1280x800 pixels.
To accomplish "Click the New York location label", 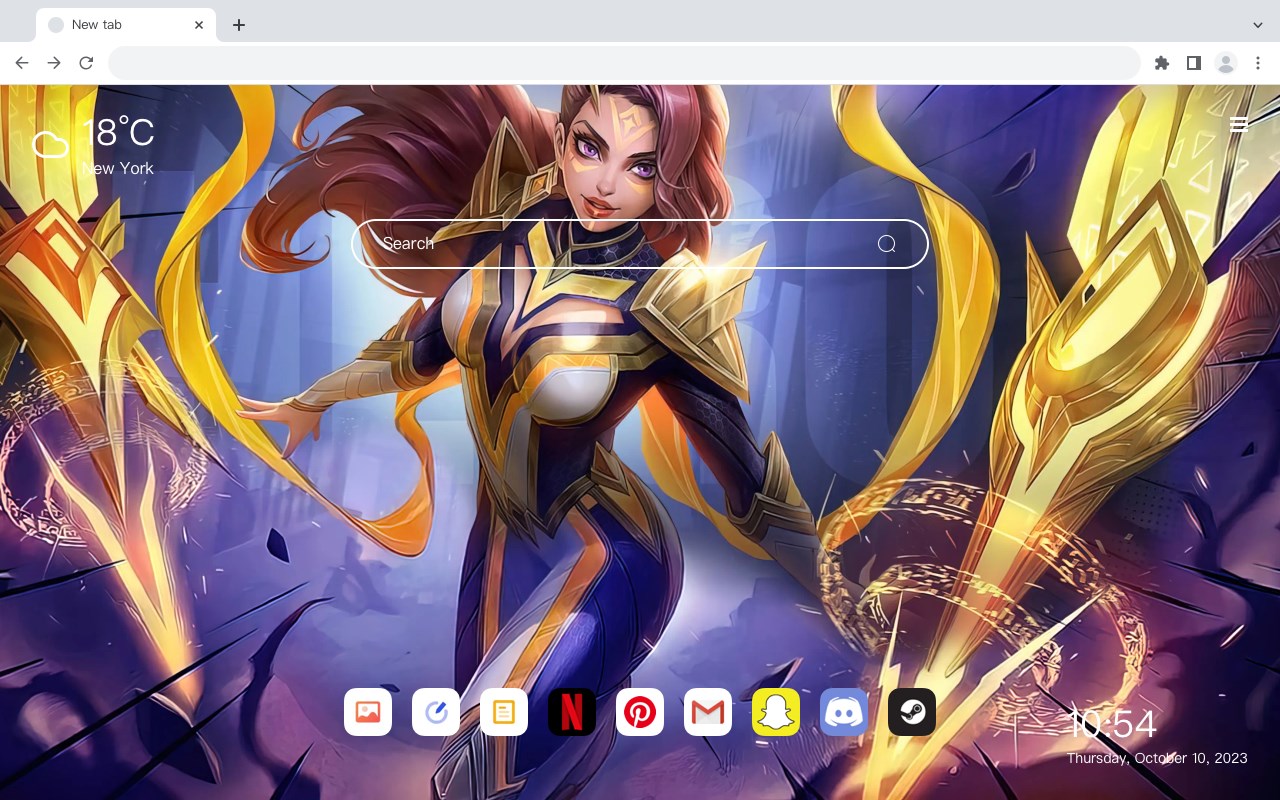I will 118,168.
